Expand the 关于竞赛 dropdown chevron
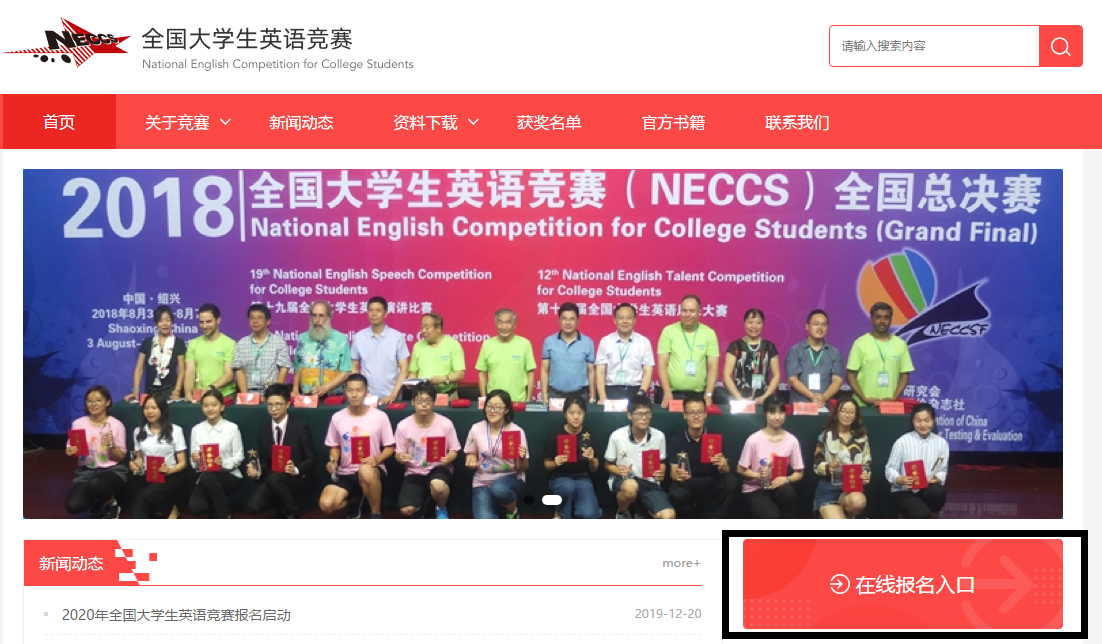The width and height of the screenshot is (1102, 644). pyautogui.click(x=226, y=122)
